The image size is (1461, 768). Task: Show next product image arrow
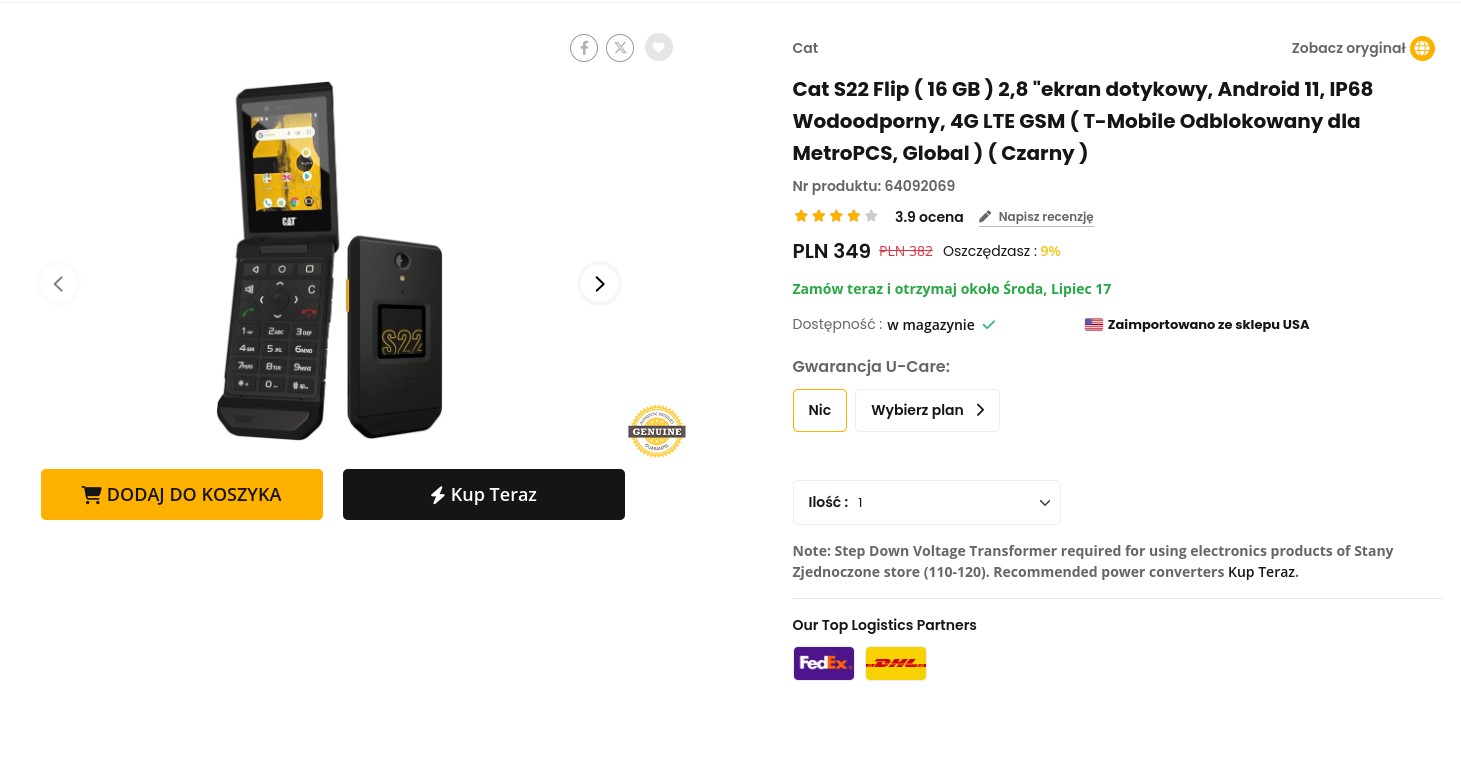tap(599, 284)
